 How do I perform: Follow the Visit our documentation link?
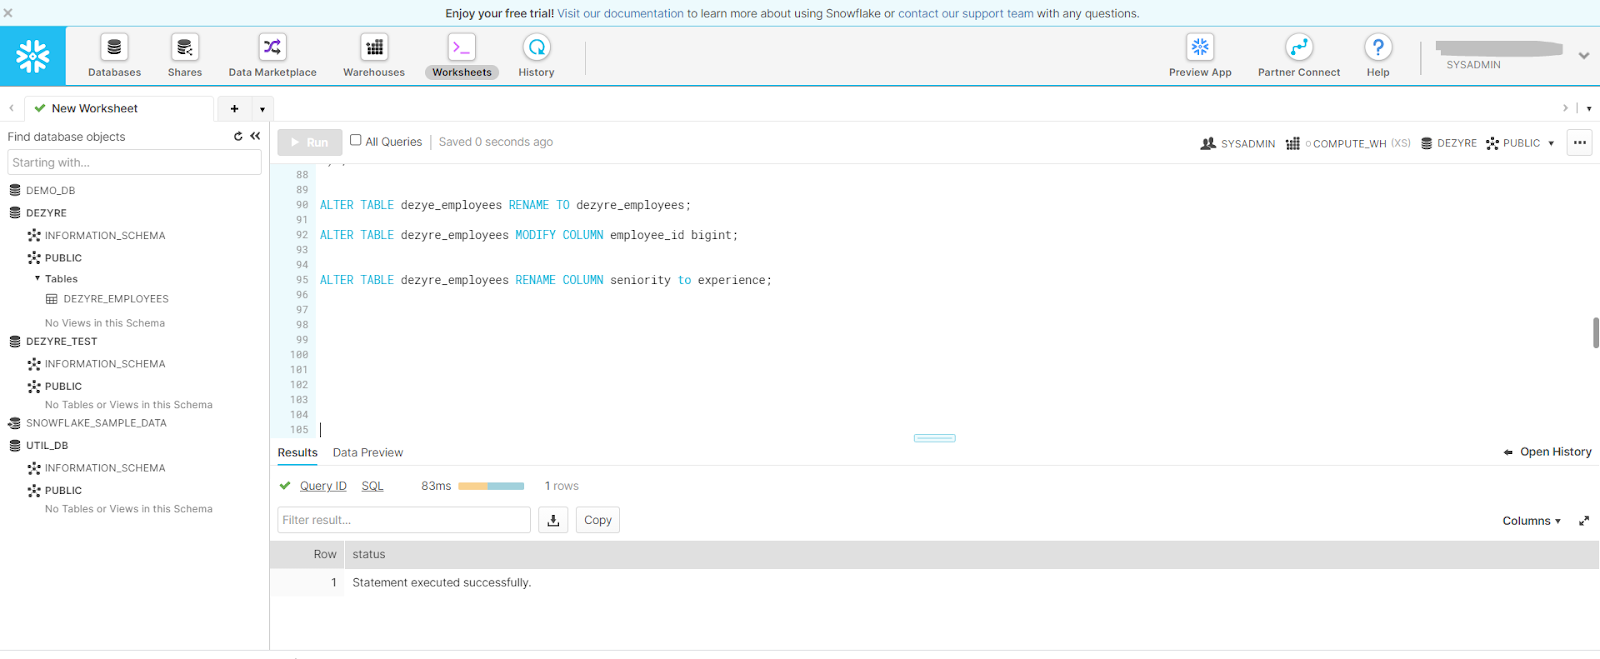tap(620, 13)
